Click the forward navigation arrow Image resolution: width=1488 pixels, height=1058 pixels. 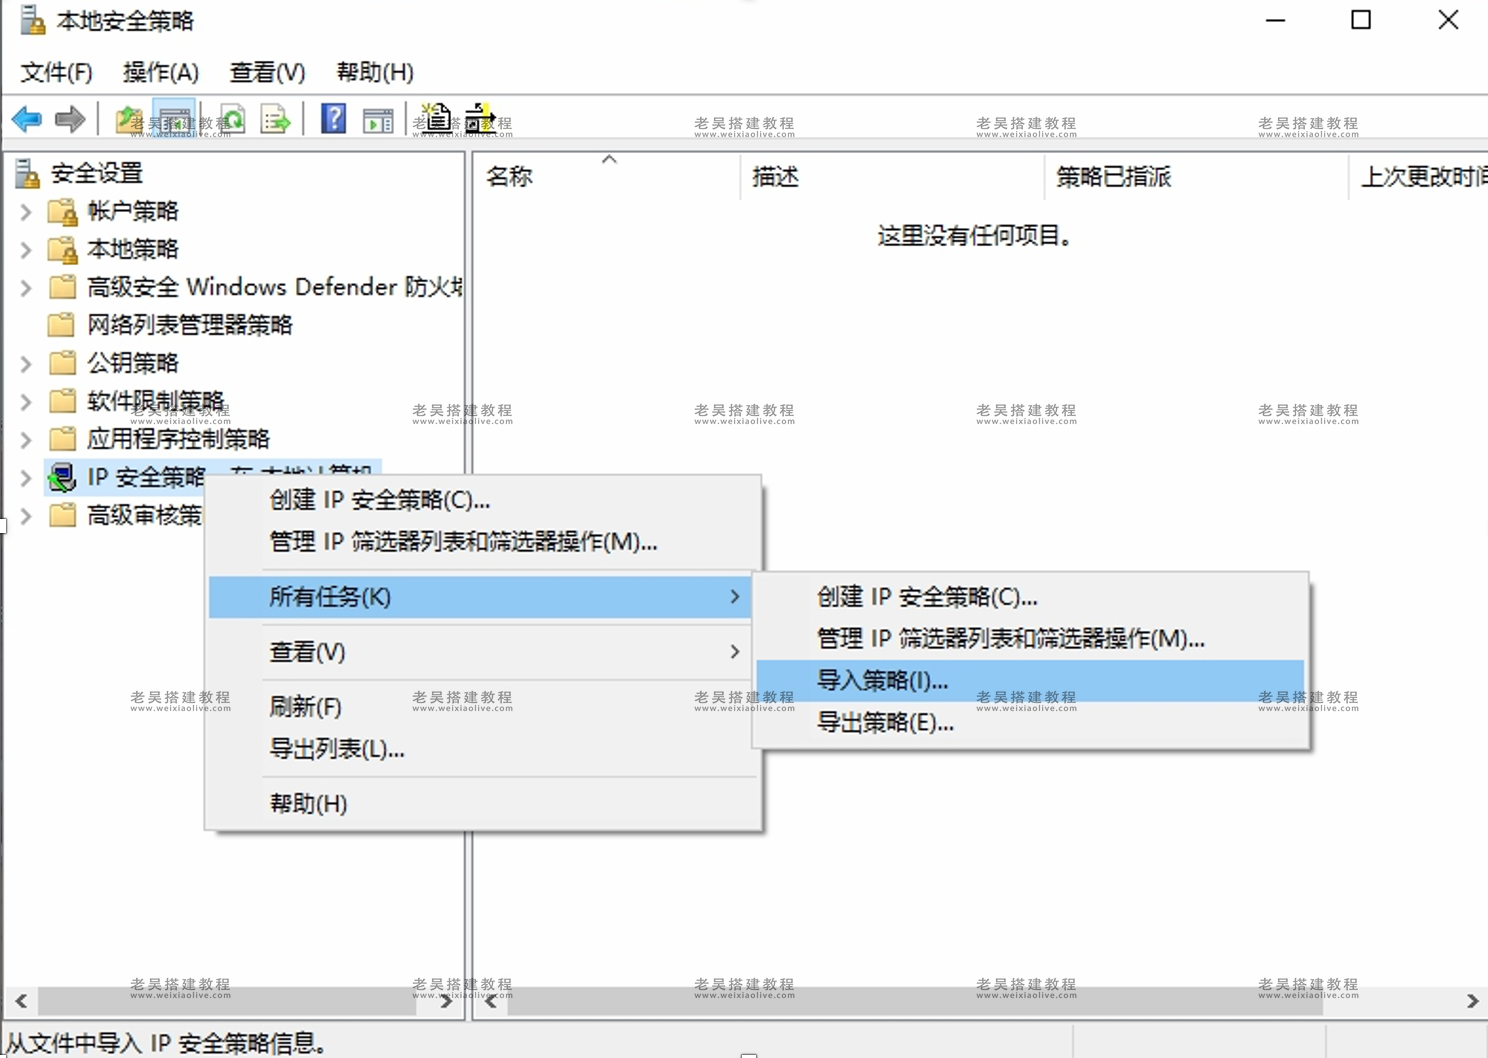(70, 119)
